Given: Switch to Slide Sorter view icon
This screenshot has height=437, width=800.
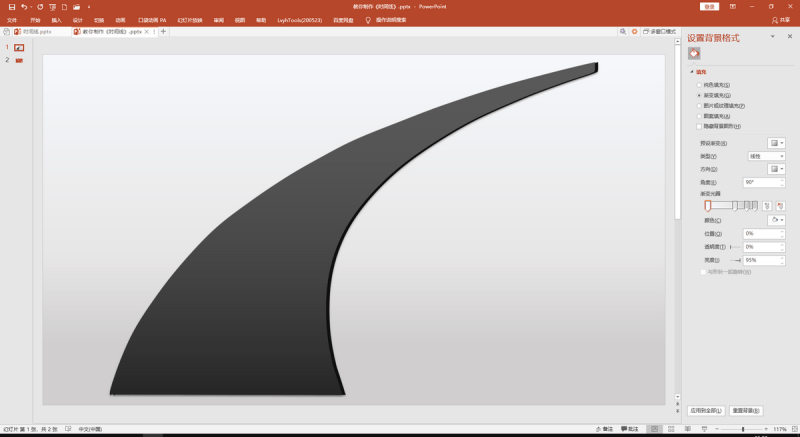Looking at the screenshot, I should pyautogui.click(x=671, y=429).
